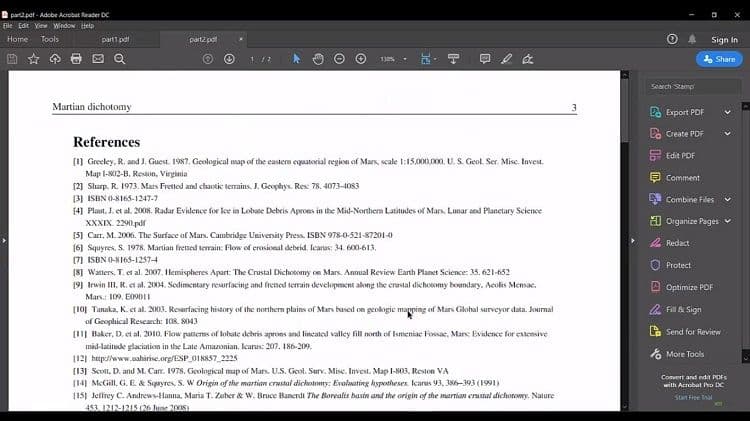Screen dimensions: 750x421
Task: Click the Sign In button
Action: pos(724,39)
